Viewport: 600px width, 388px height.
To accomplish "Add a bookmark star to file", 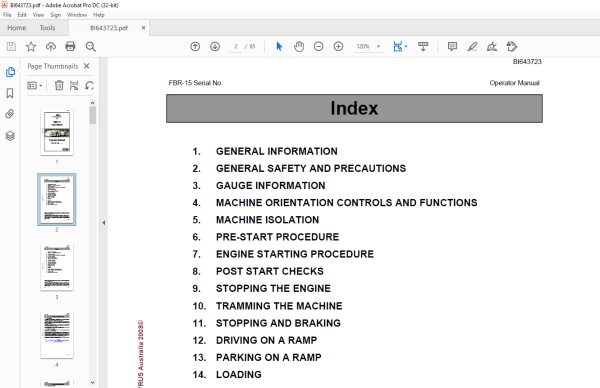I will coord(31,47).
